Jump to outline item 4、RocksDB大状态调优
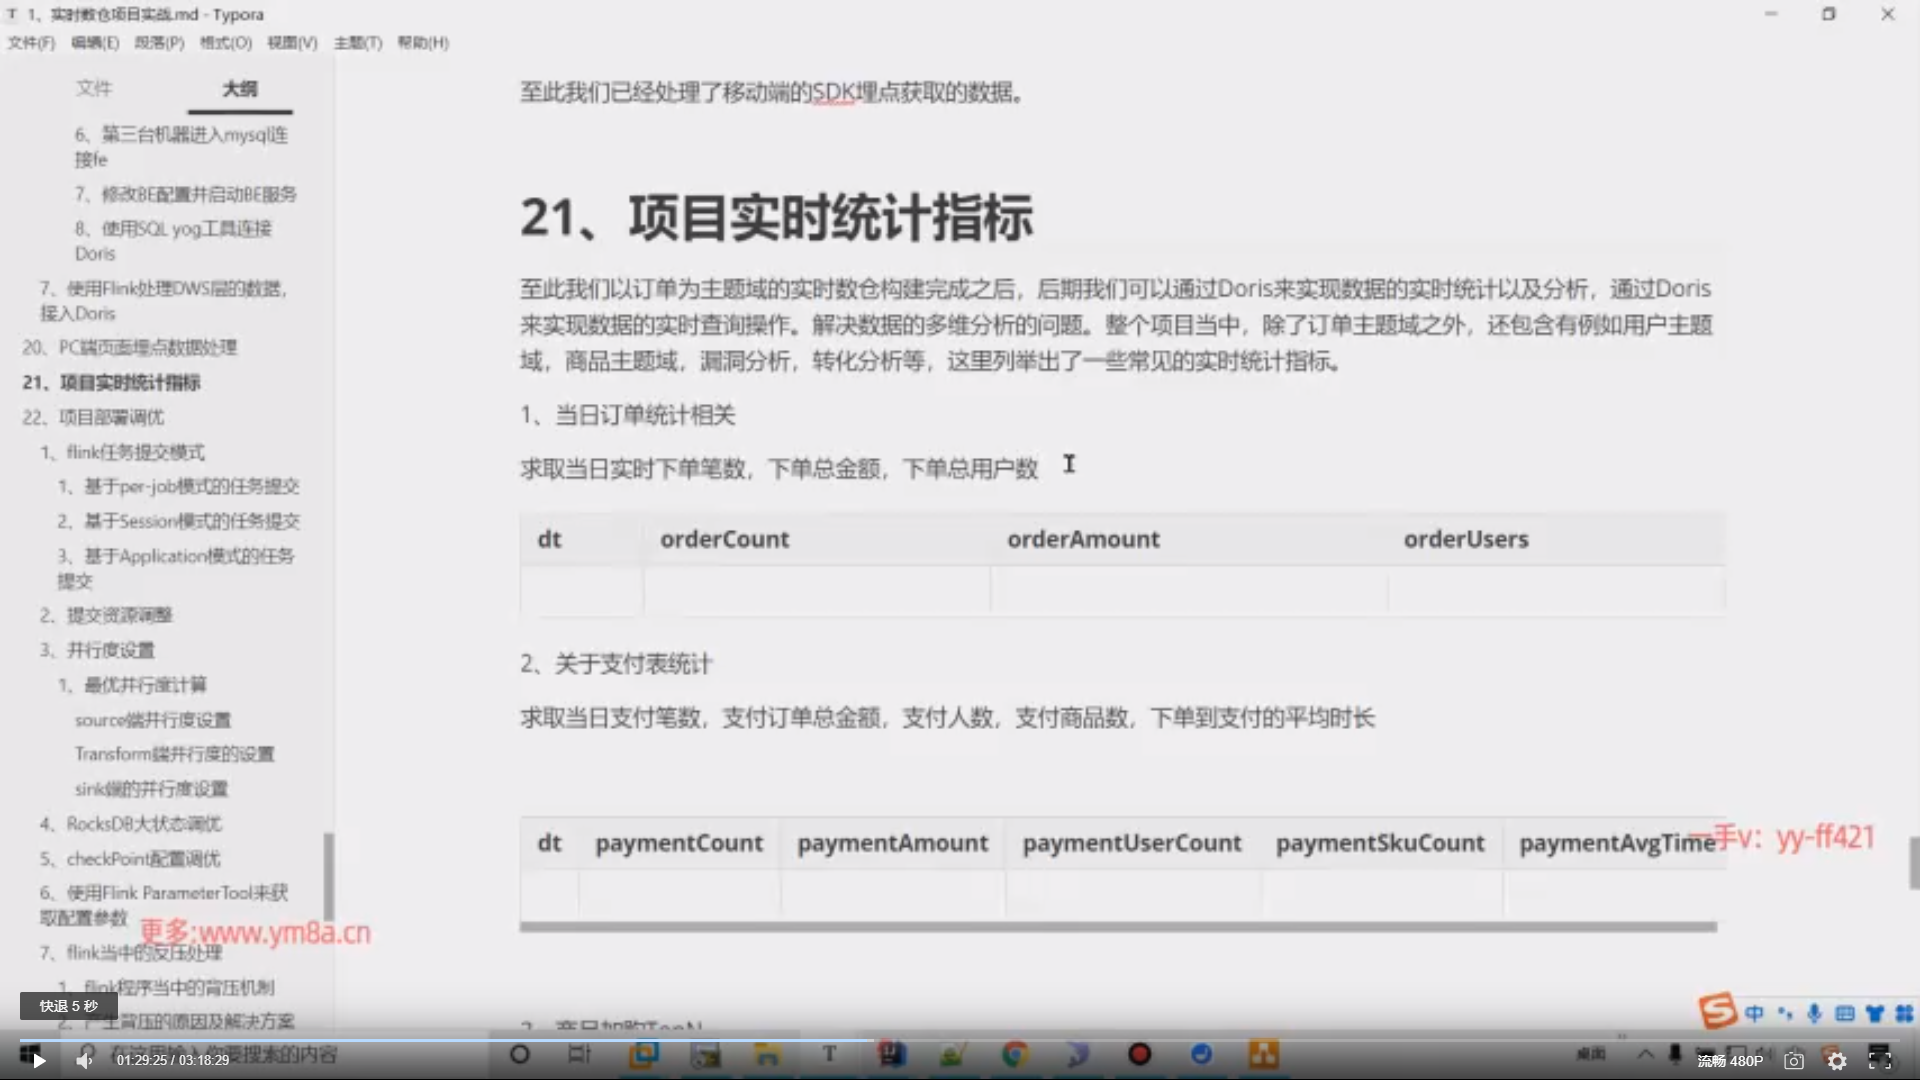1920x1080 pixels. [x=131, y=824]
